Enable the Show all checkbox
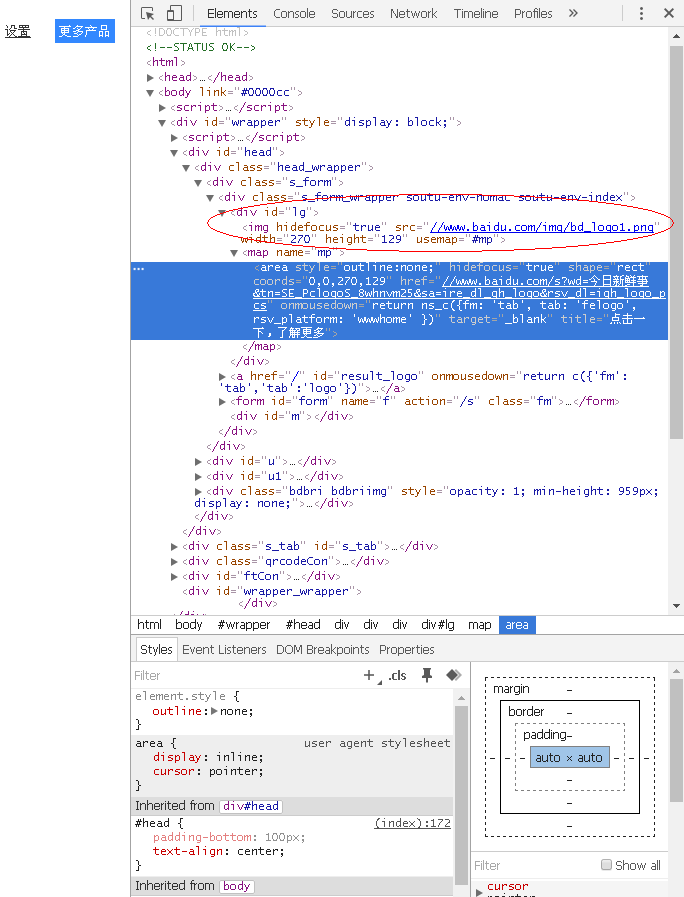The width and height of the screenshot is (684, 897). click(606, 865)
